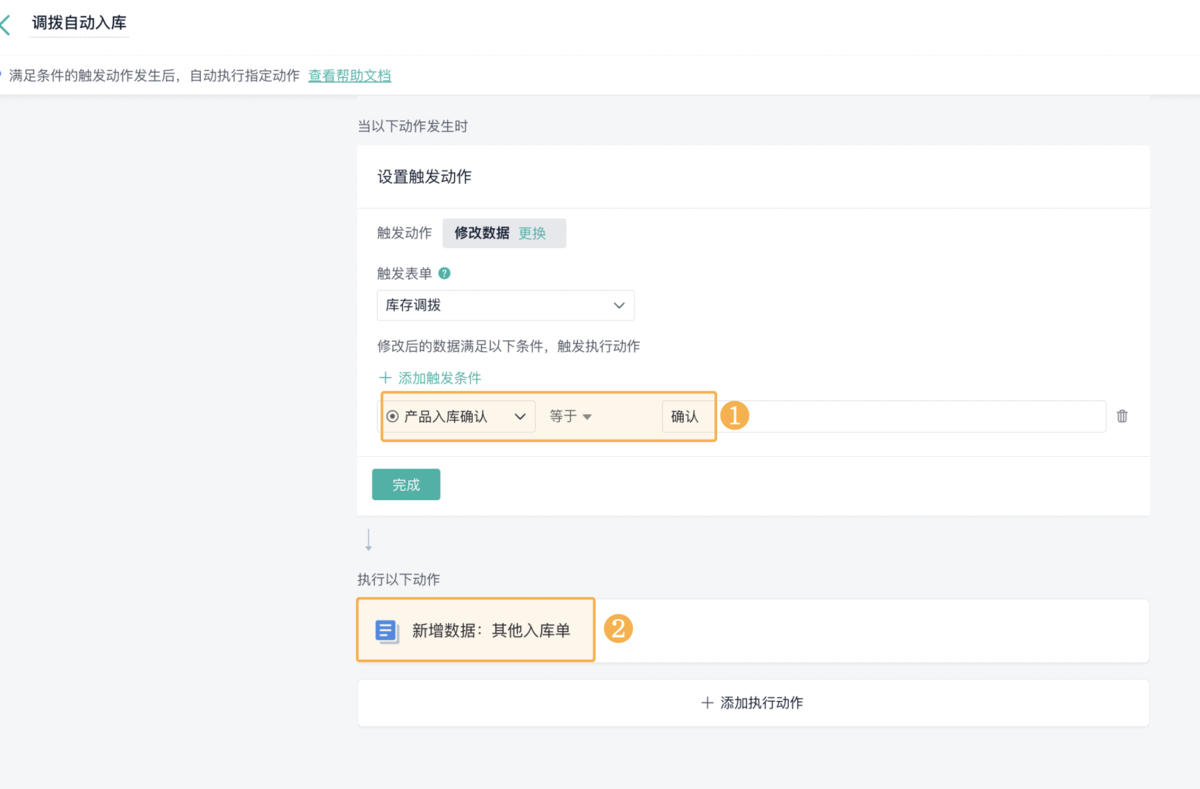
Task: Delete the trigger condition with trash icon
Action: (x=1122, y=416)
